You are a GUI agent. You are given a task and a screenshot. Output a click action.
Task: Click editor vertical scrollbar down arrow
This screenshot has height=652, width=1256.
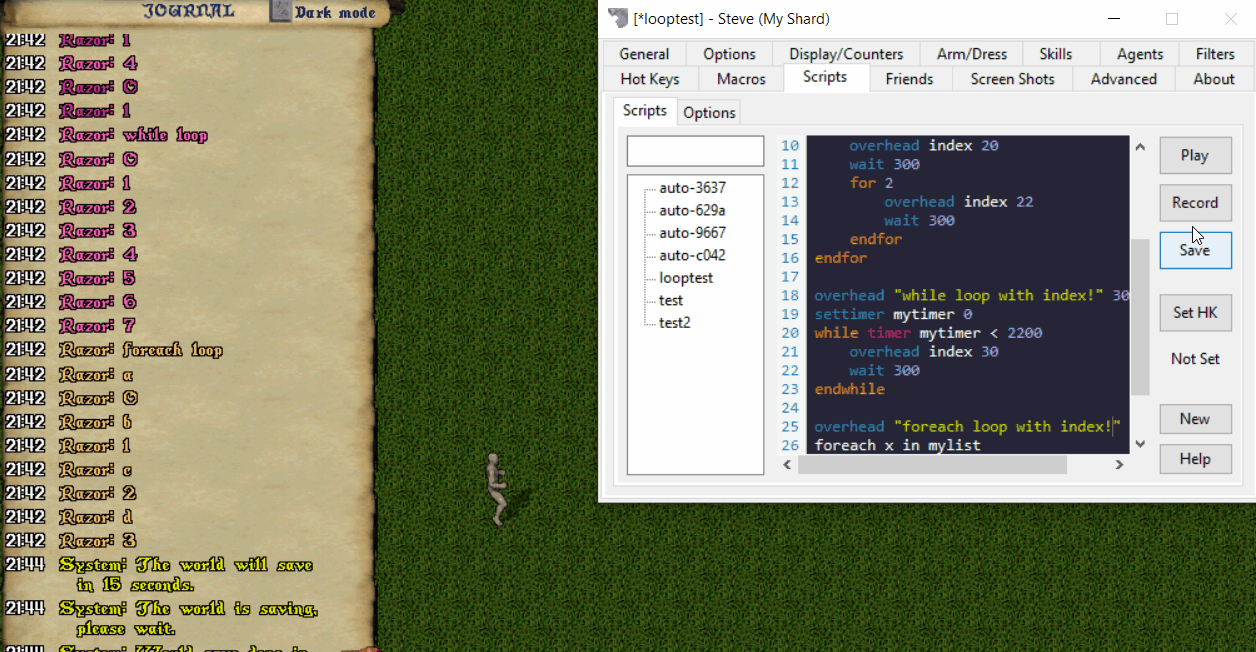(x=1140, y=444)
